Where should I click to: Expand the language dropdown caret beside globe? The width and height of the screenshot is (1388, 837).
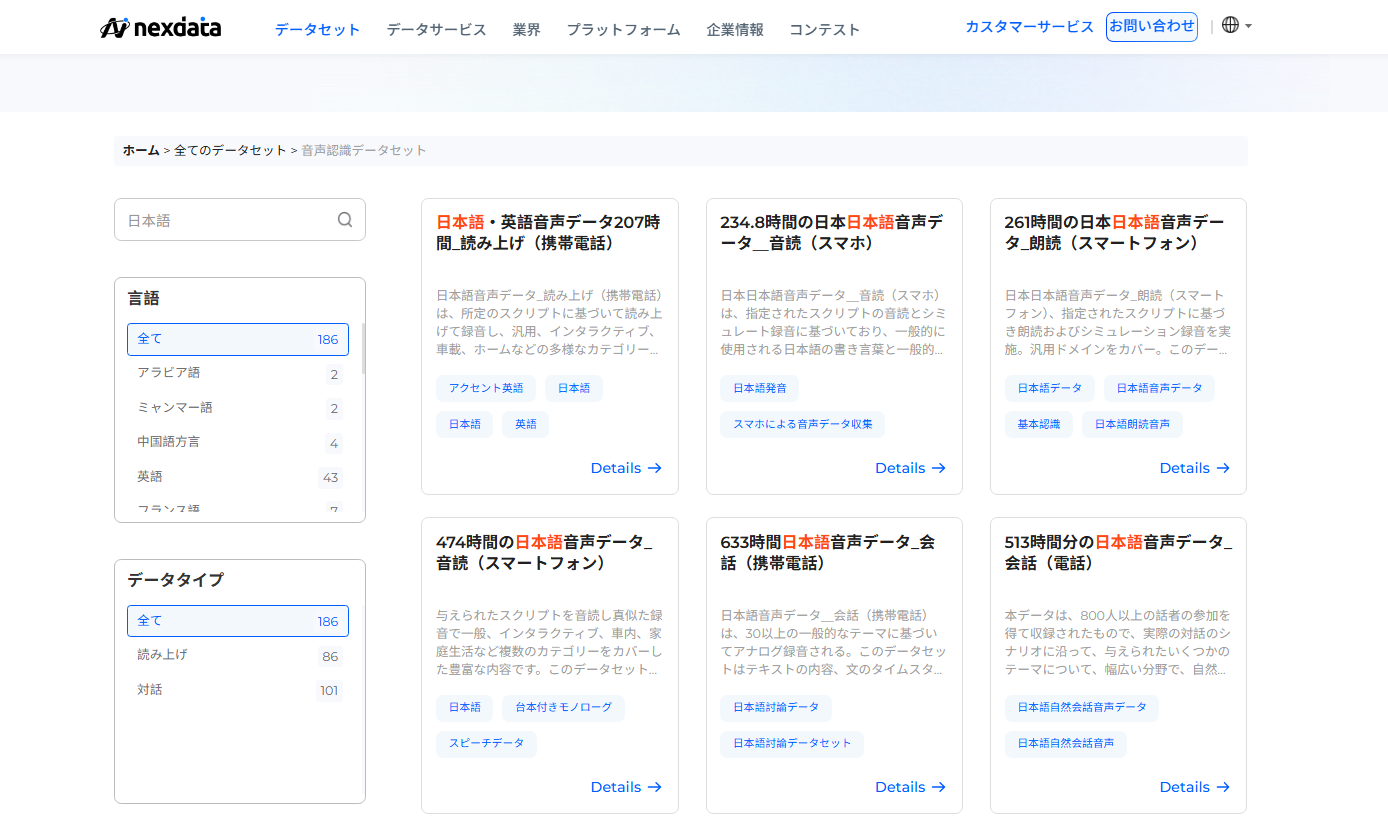[x=1249, y=27]
